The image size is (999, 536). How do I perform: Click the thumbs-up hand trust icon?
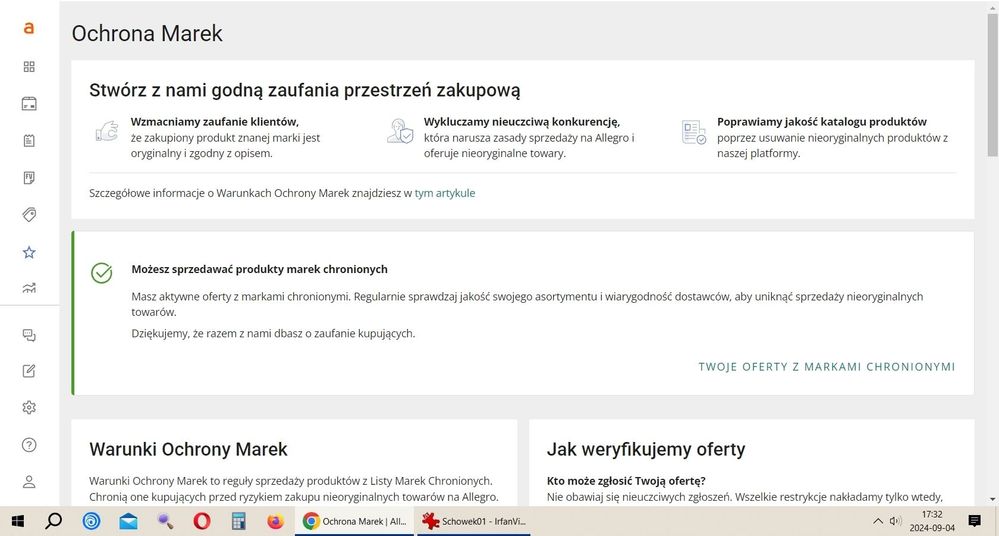(107, 131)
